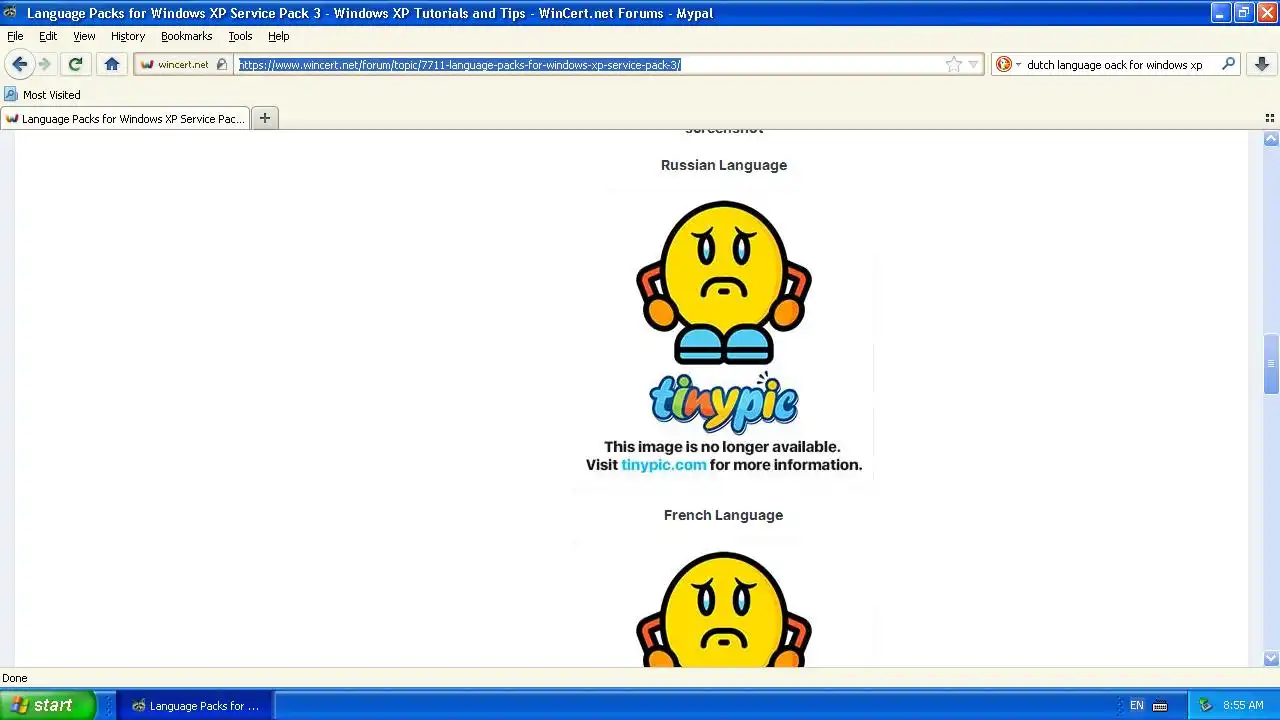Click the Most Visited bookmarks folder
Screen dimensions: 1280x720
[x=42, y=95]
